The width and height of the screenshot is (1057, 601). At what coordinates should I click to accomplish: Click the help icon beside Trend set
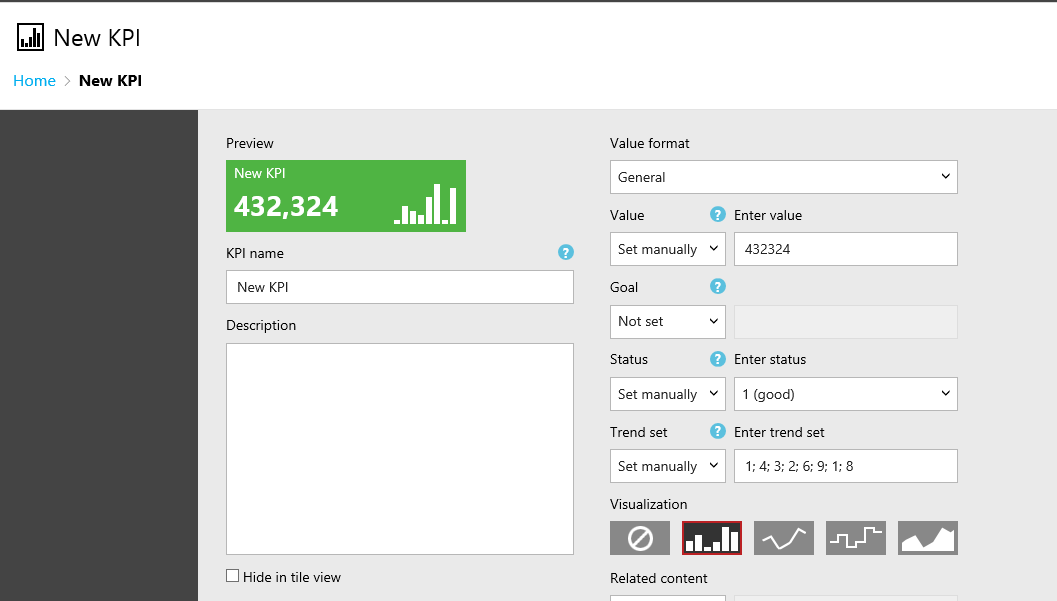(x=717, y=432)
